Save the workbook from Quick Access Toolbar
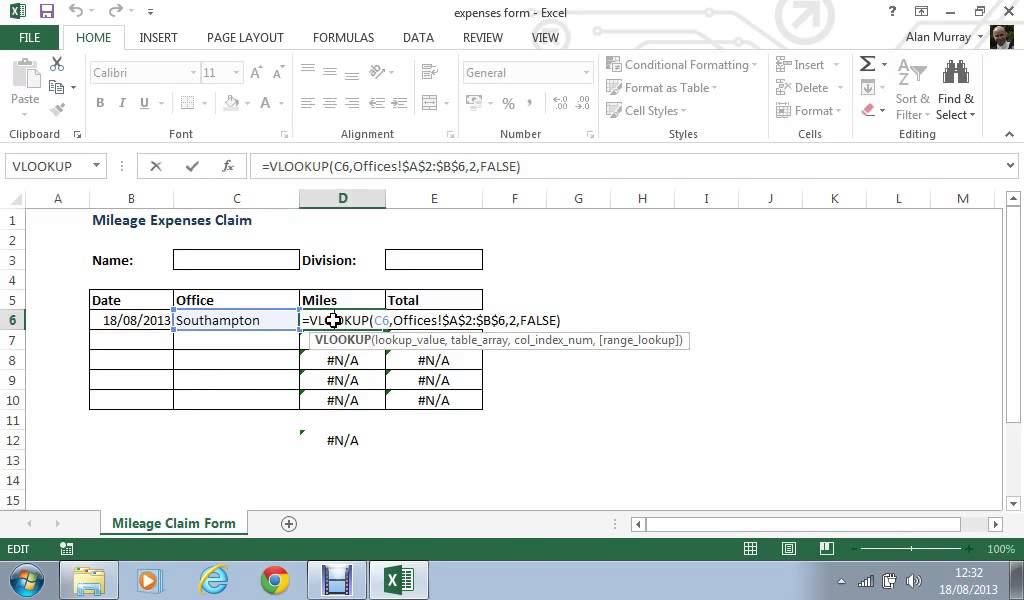This screenshot has width=1024, height=600. click(x=46, y=12)
